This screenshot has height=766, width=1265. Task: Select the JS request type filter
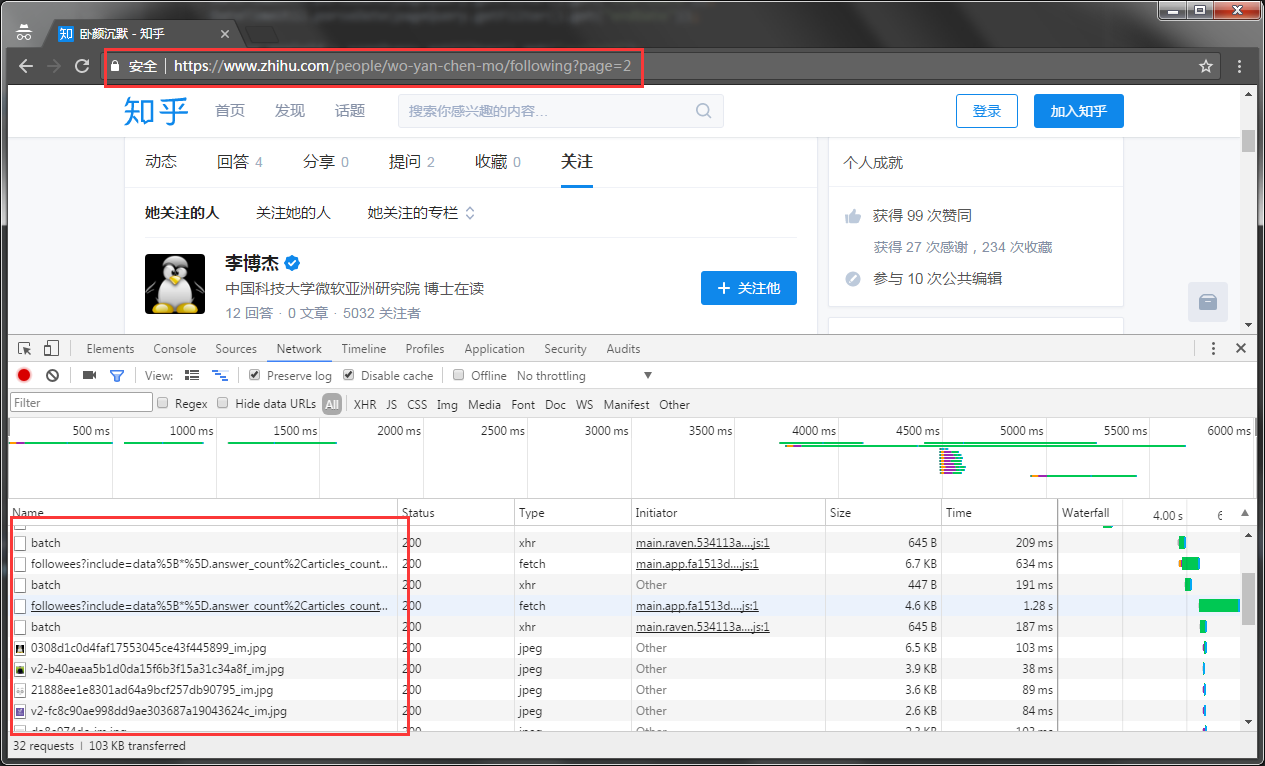point(392,405)
